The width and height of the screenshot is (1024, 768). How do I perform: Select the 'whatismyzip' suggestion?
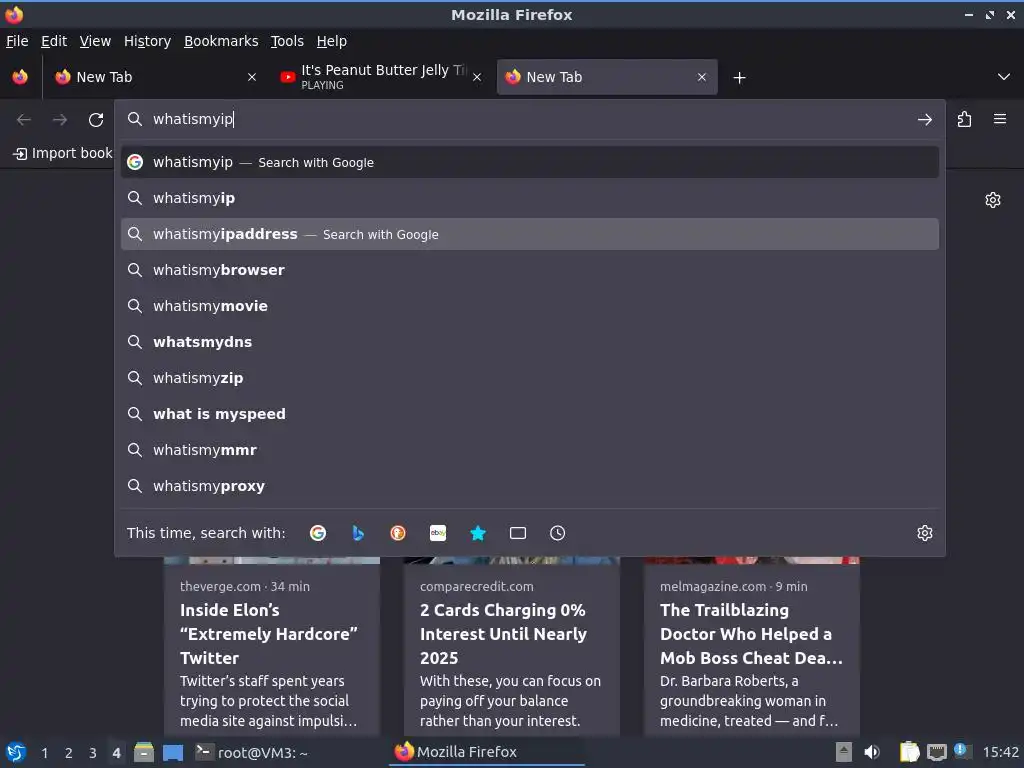tap(530, 377)
